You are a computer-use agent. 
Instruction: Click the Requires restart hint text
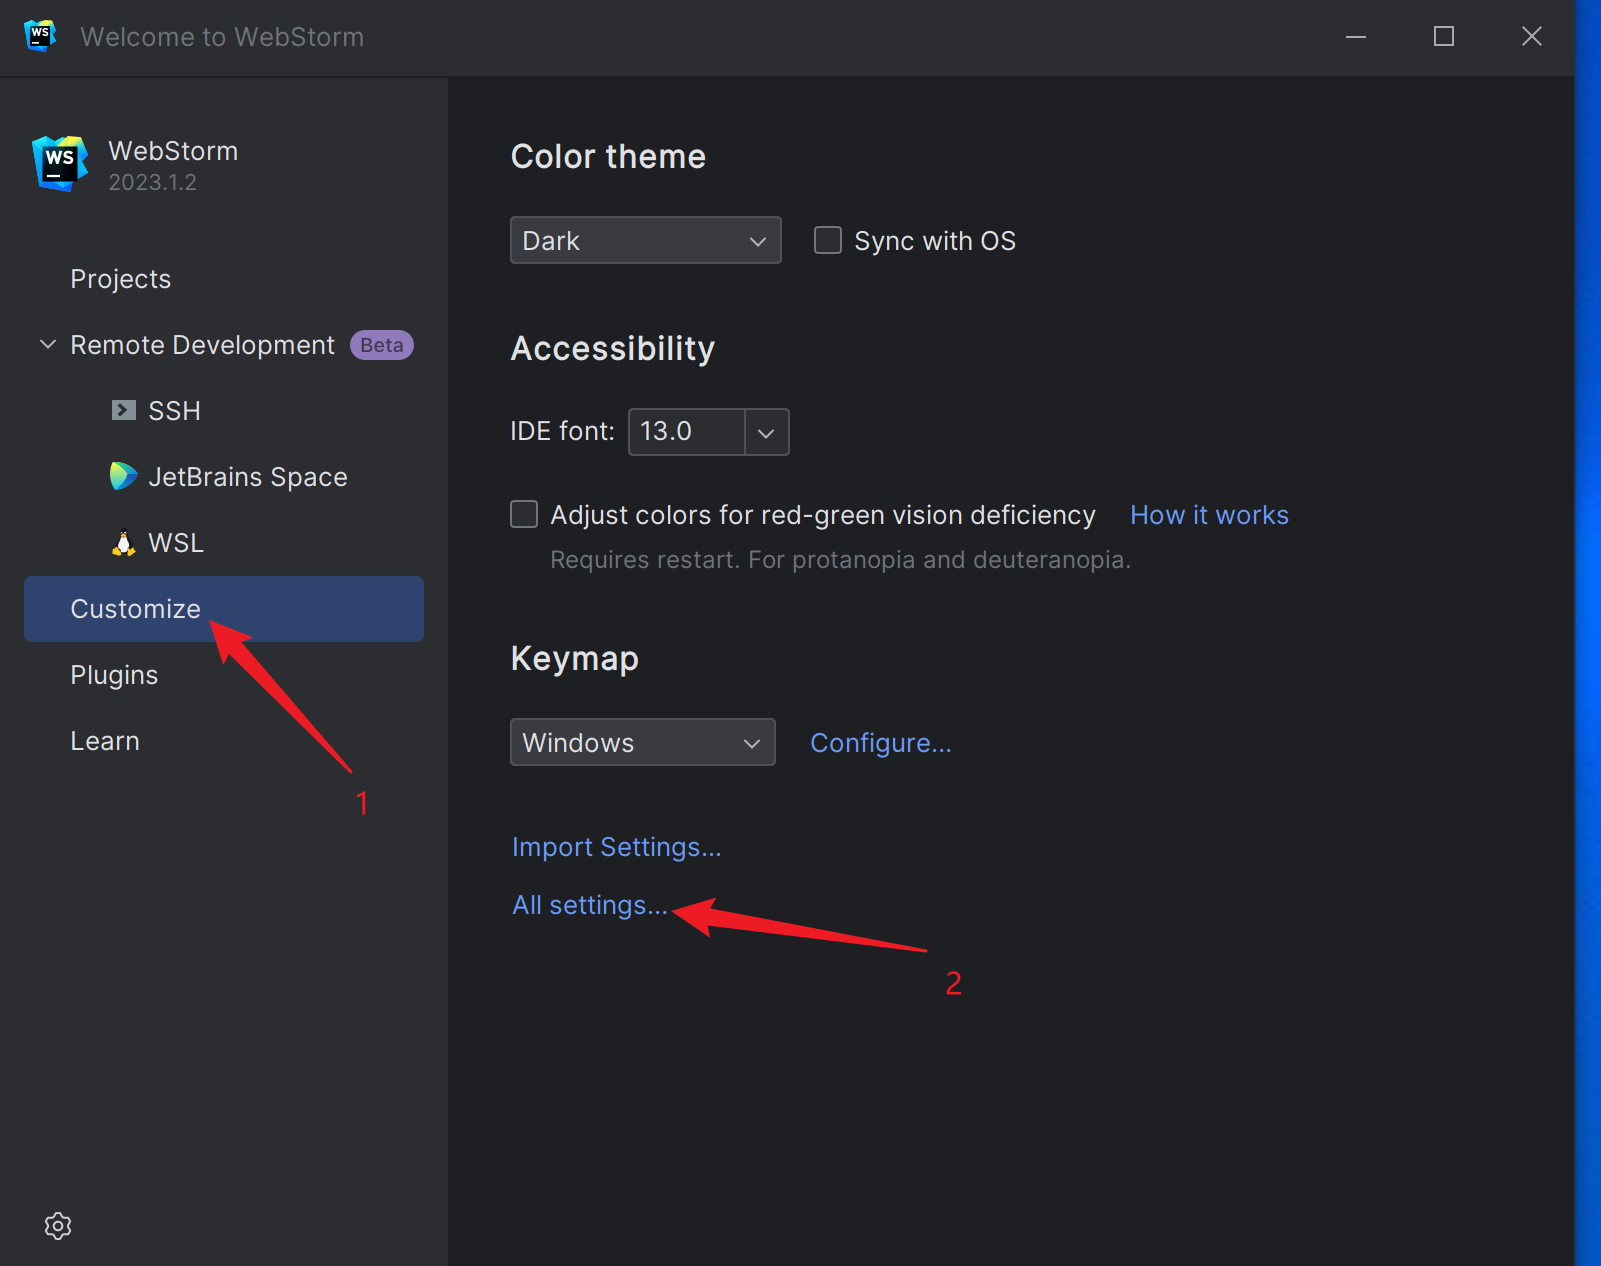[840, 559]
